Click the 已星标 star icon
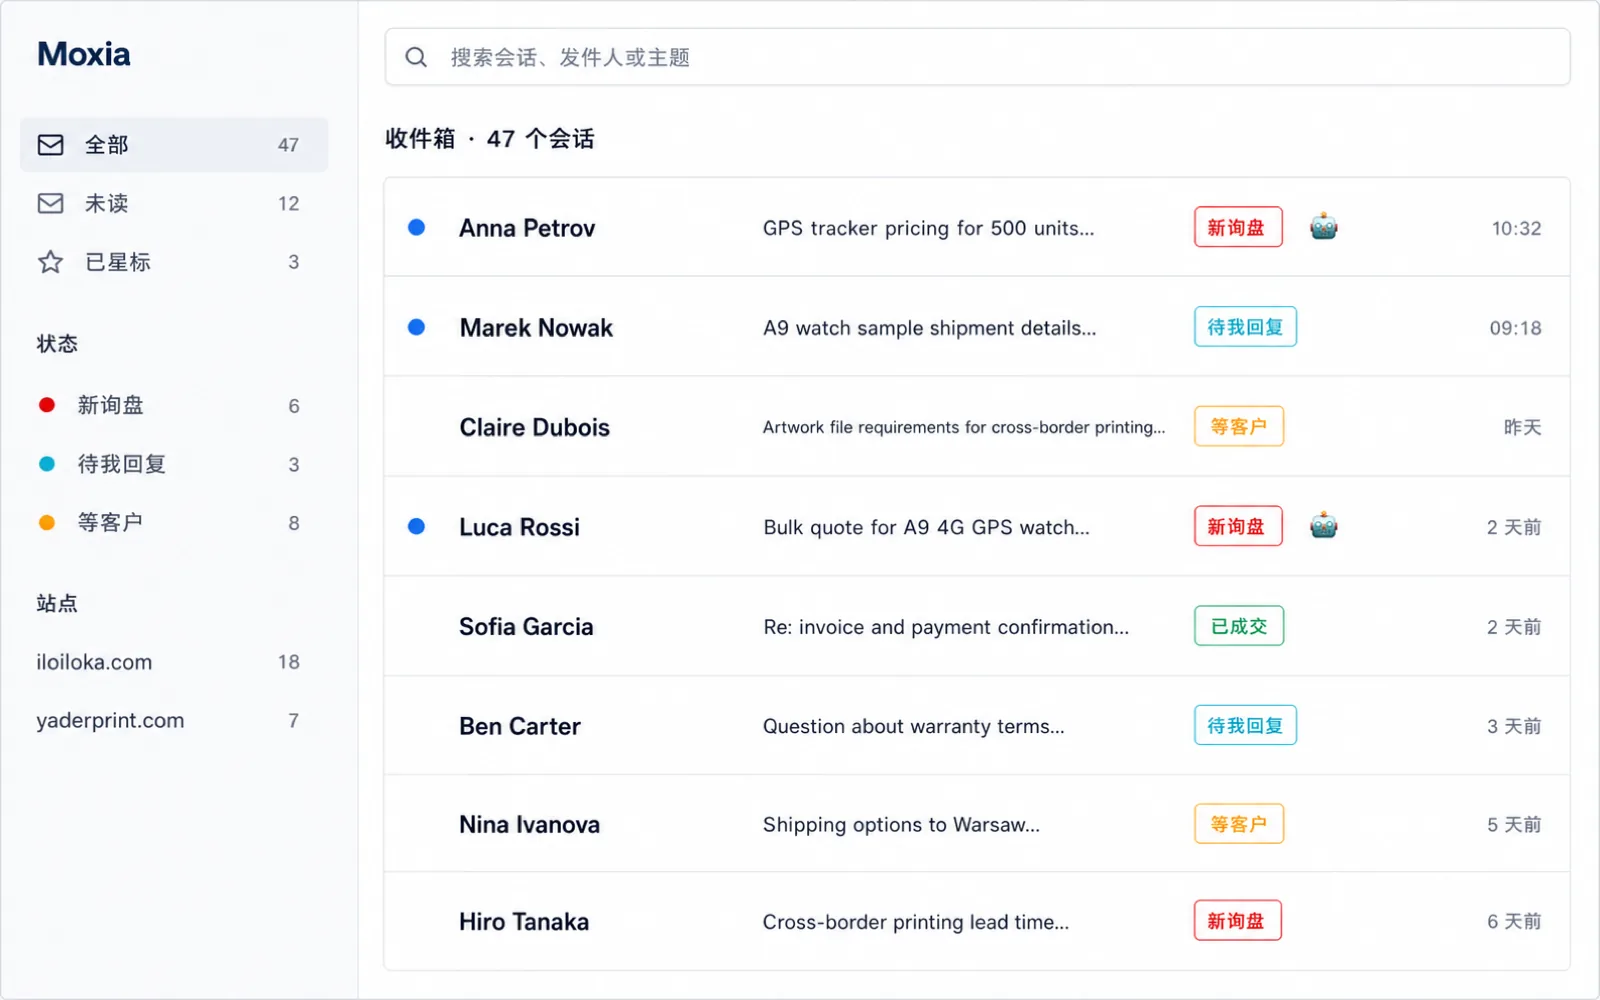Image resolution: width=1600 pixels, height=1000 pixels. [50, 262]
